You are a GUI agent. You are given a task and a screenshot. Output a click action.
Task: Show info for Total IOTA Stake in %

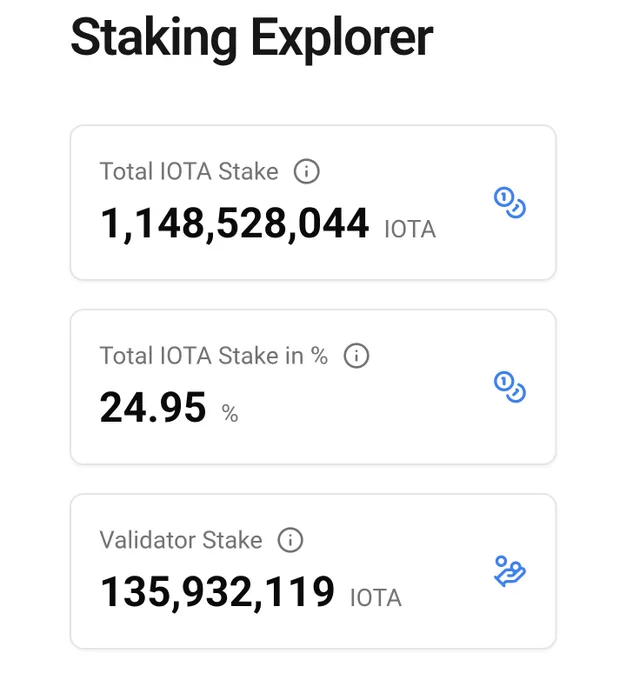pos(356,356)
